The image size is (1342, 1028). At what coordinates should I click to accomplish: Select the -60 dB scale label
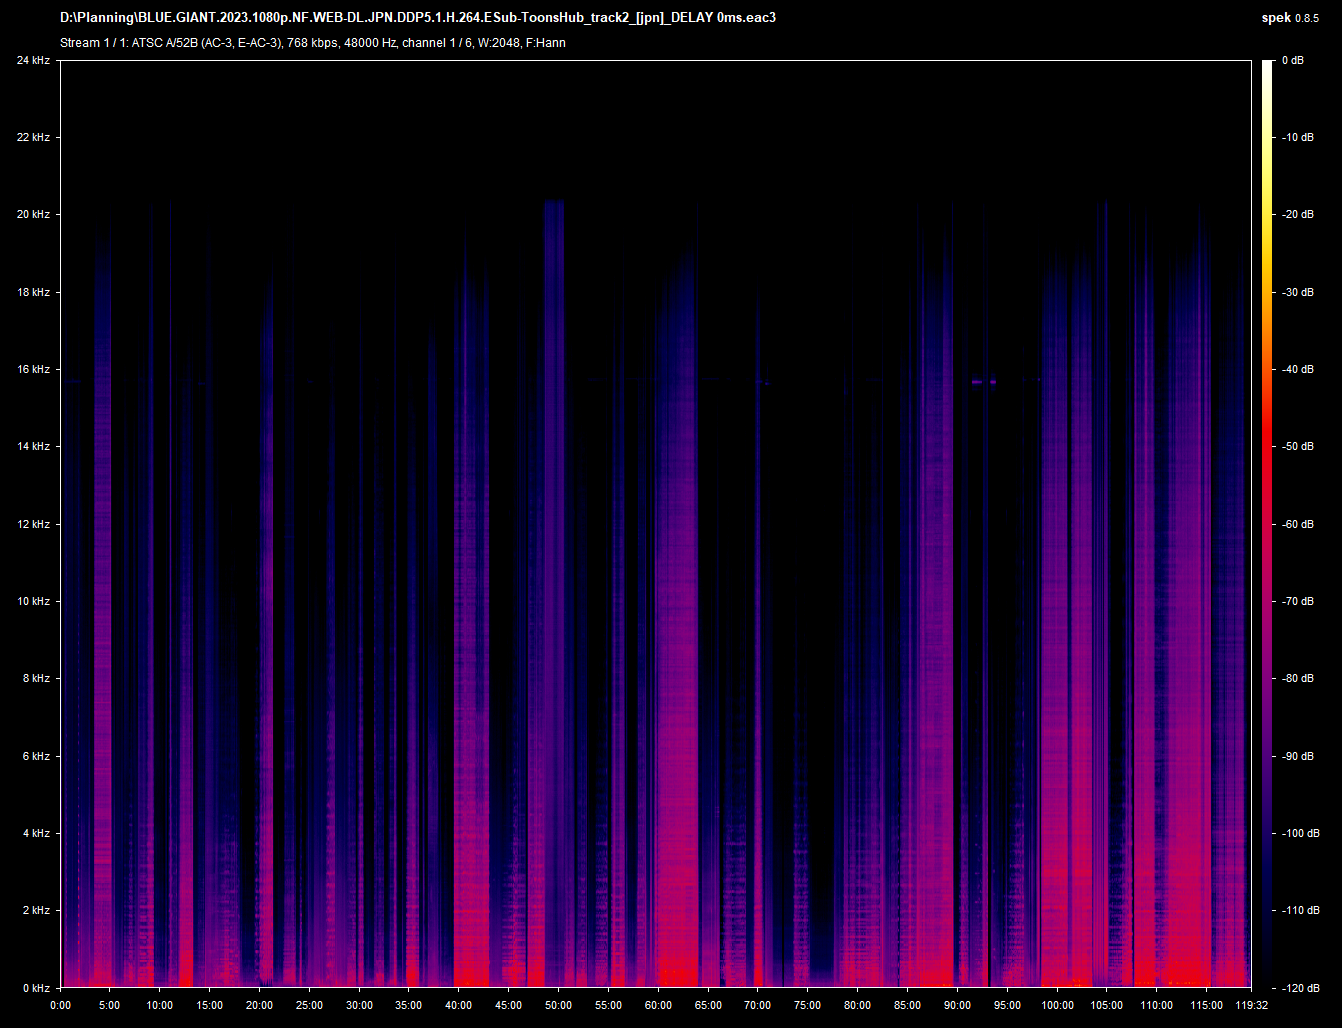click(1297, 525)
